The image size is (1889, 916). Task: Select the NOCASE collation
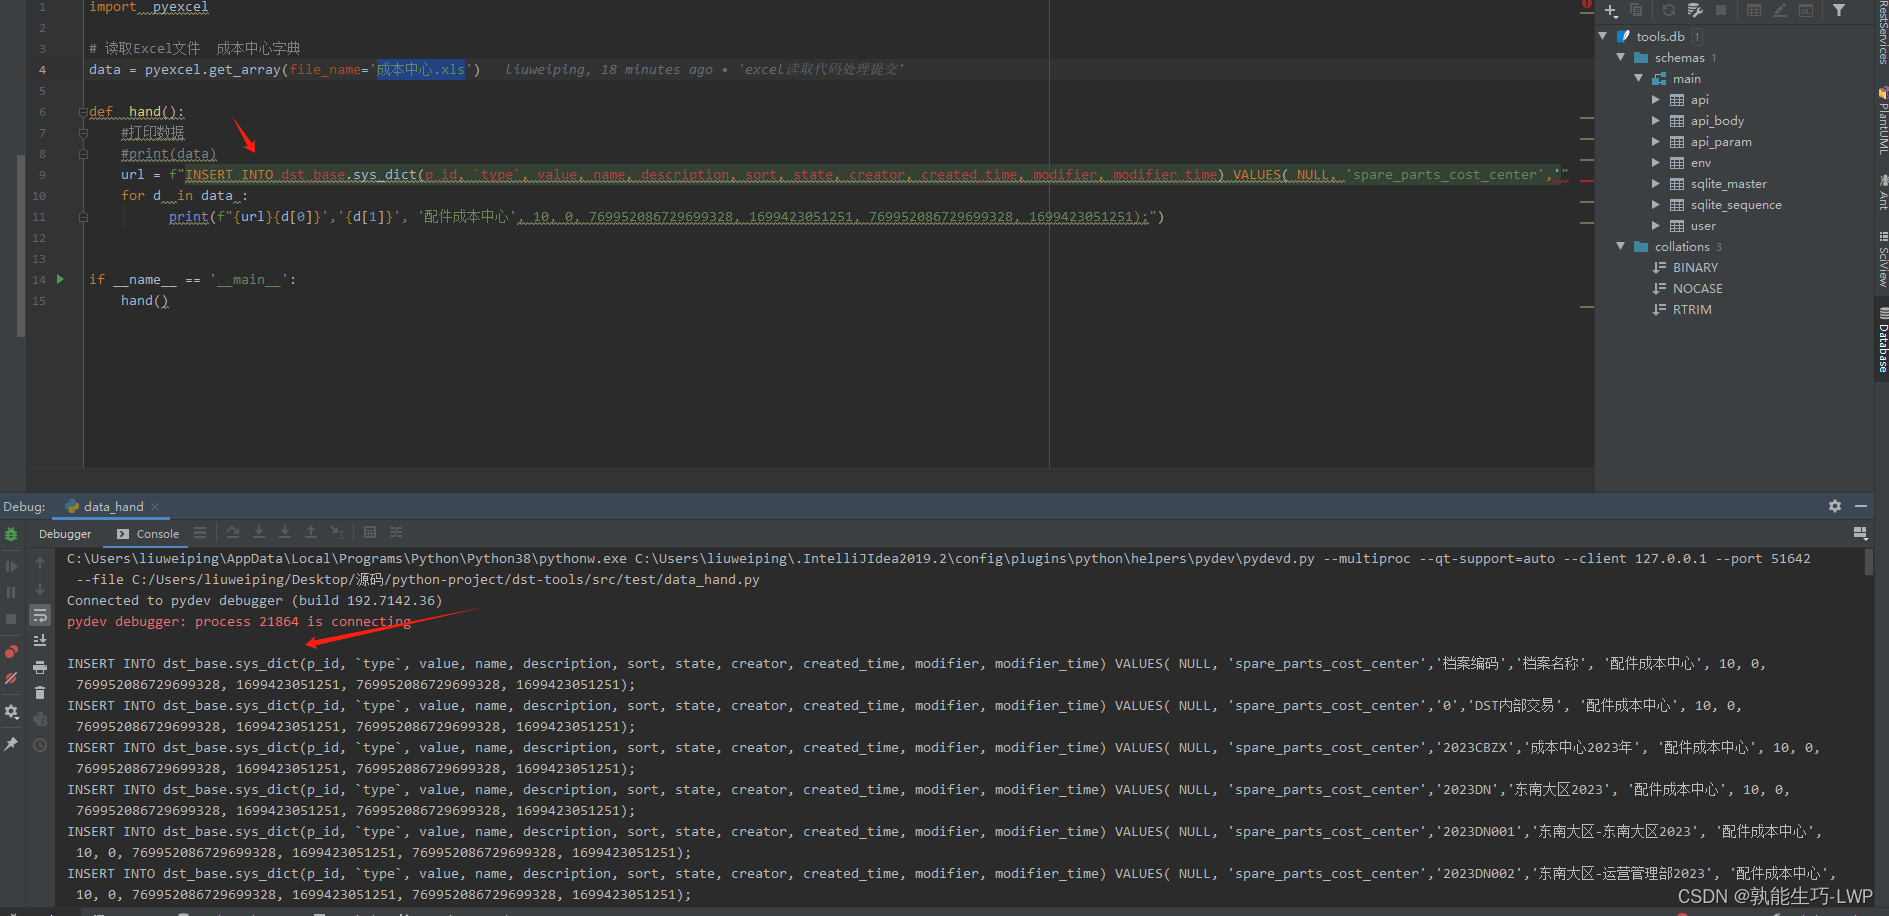[x=1688, y=288]
